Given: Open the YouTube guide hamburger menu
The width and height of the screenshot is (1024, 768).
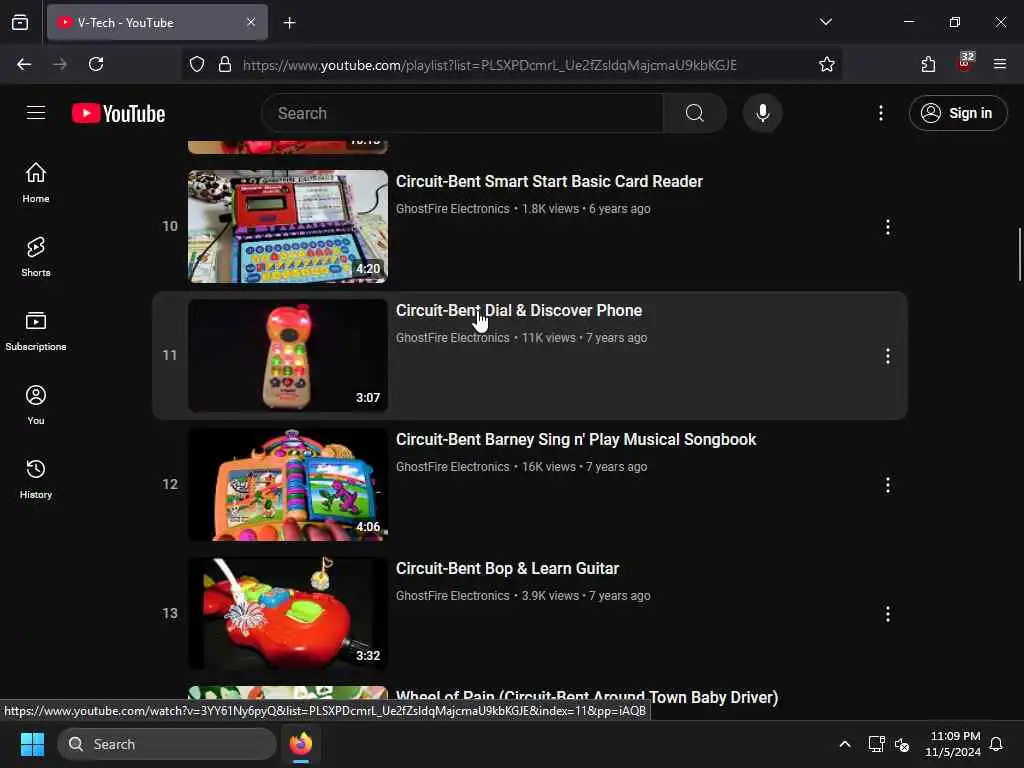Looking at the screenshot, I should (x=36, y=113).
